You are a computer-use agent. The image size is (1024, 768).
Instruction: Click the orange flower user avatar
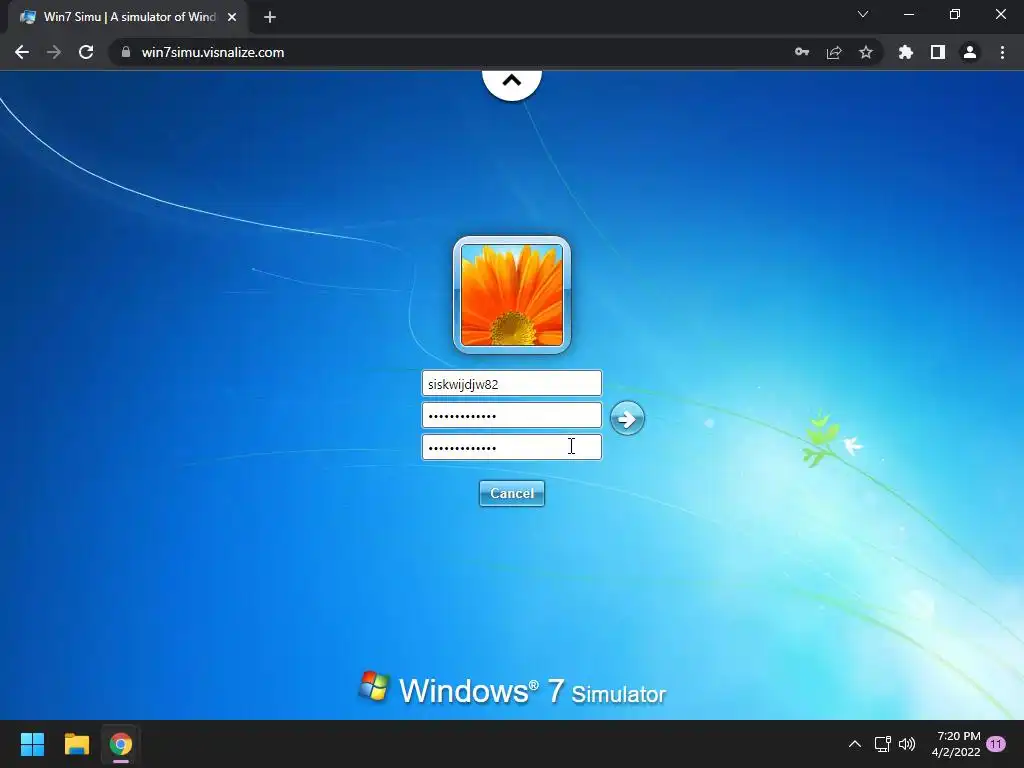[512, 295]
